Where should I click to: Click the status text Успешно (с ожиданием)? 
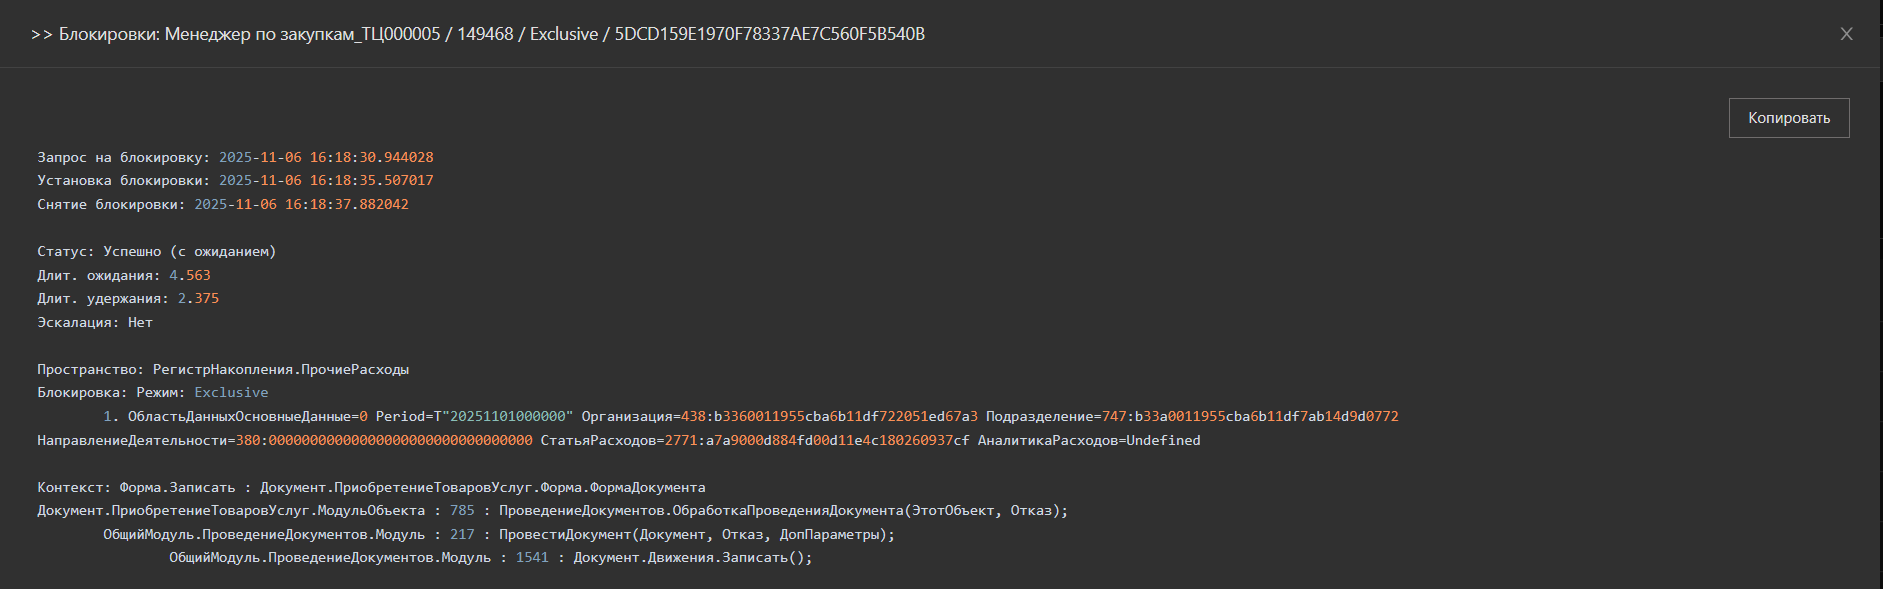point(189,252)
